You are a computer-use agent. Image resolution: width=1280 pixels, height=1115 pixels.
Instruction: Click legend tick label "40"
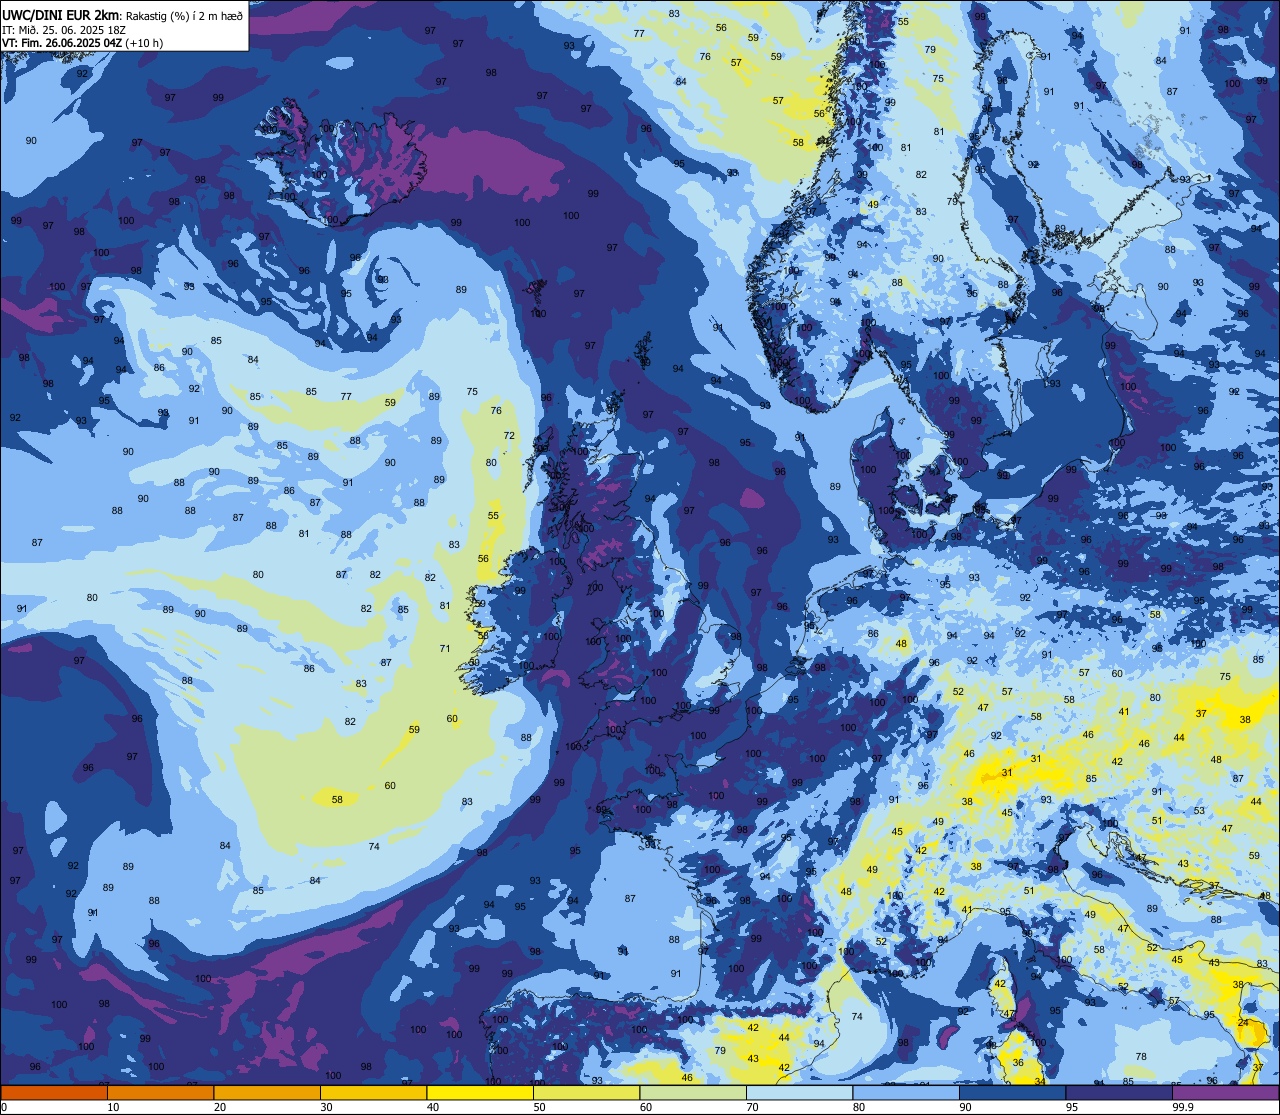click(433, 1107)
